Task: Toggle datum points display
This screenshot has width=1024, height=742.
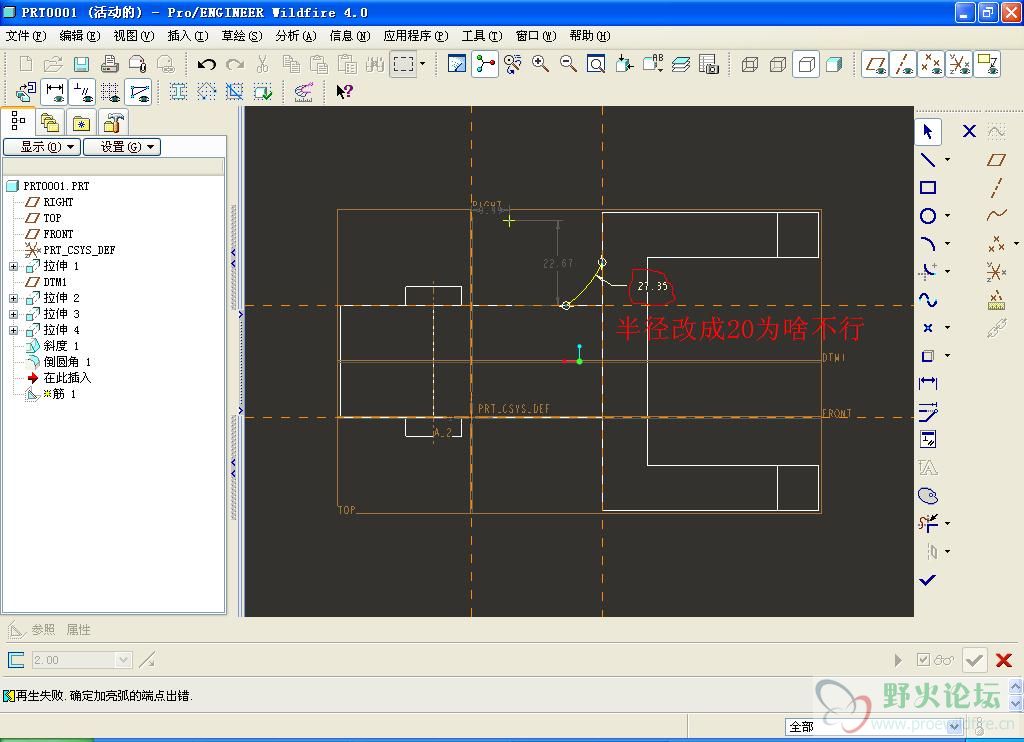Action: point(931,64)
